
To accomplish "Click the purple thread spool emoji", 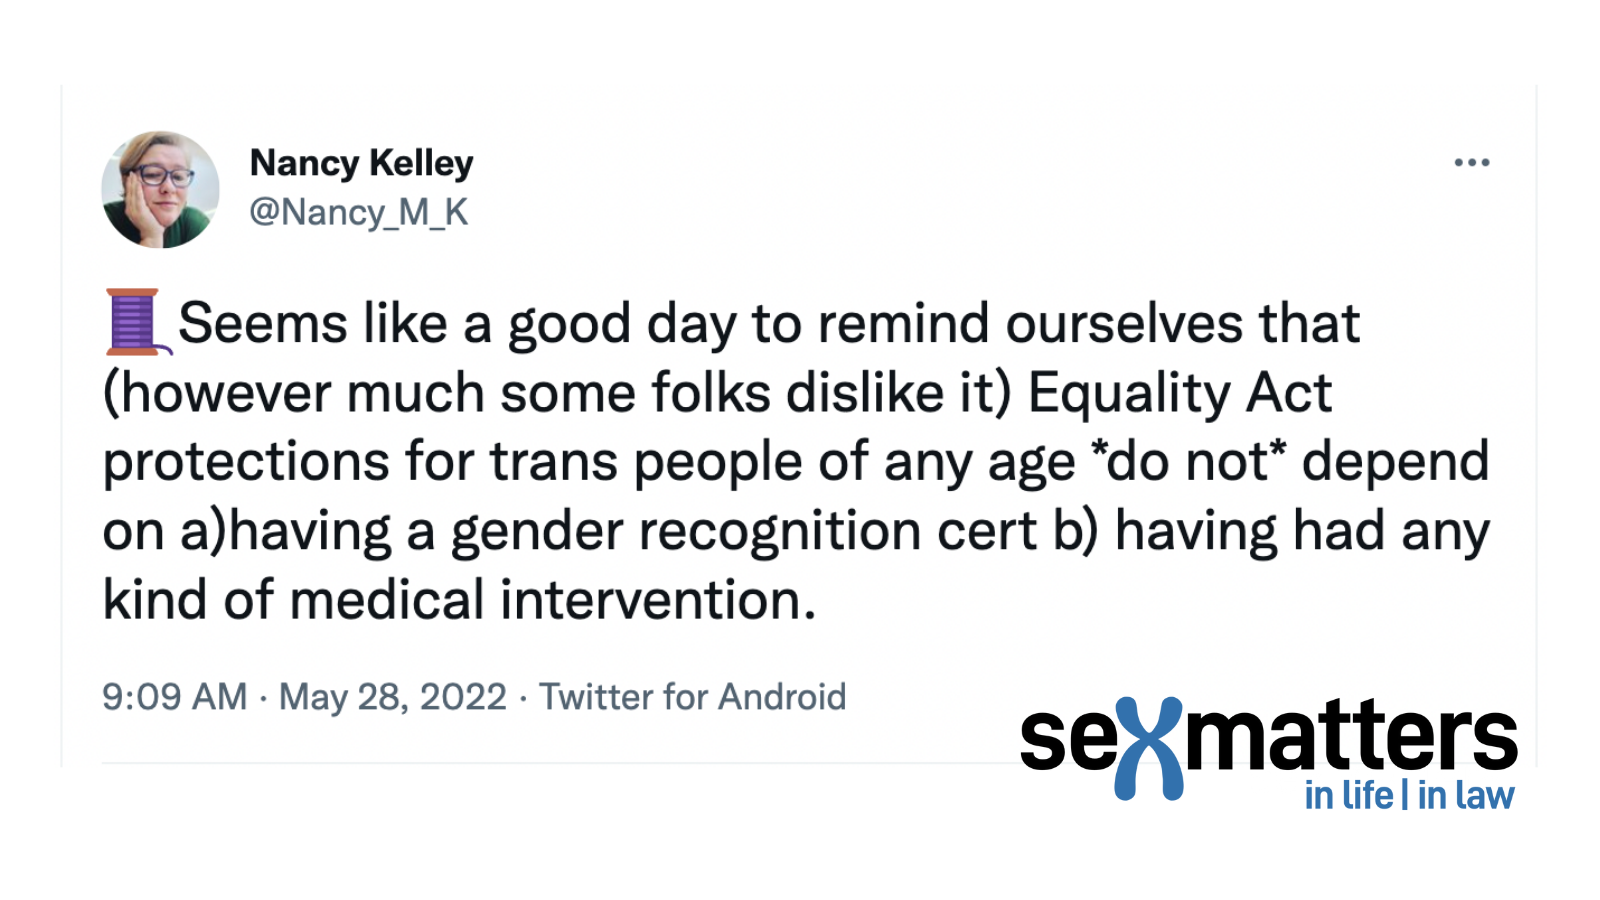I will pyautogui.click(x=138, y=322).
